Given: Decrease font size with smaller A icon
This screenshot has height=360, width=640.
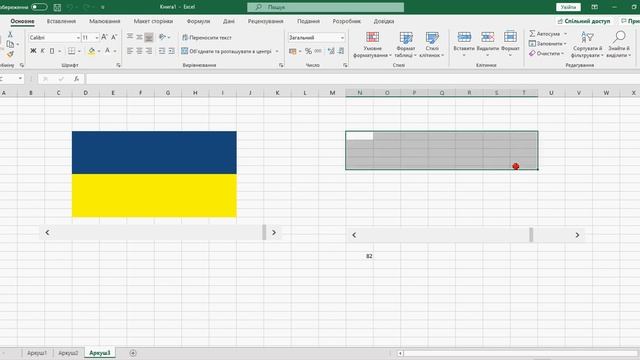Looking at the screenshot, I should (114, 37).
